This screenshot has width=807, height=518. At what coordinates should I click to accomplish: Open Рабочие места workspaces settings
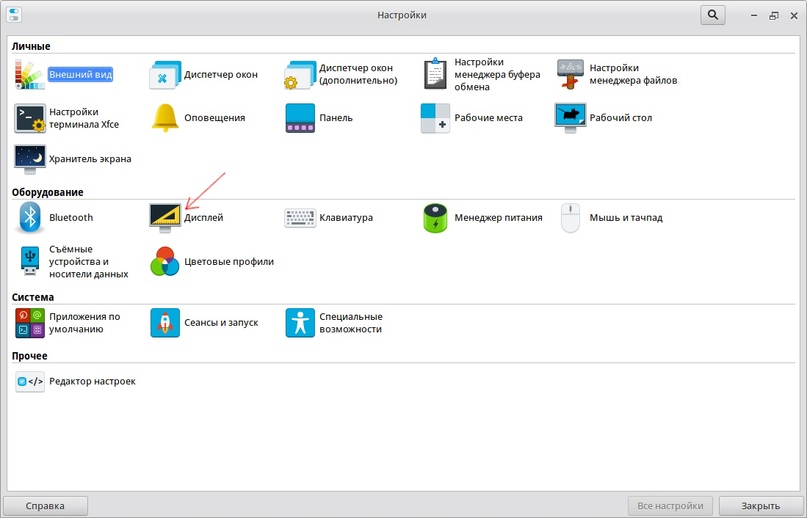[x=435, y=118]
